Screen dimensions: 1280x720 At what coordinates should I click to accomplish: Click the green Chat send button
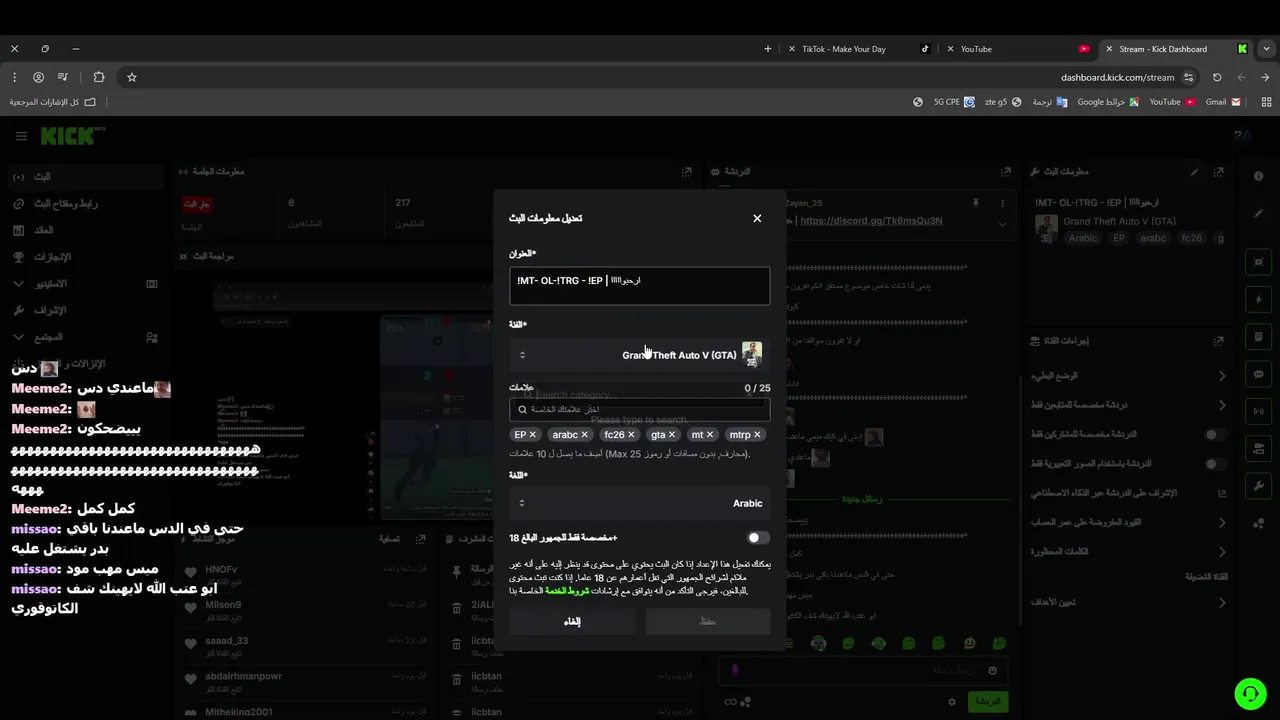pyautogui.click(x=988, y=702)
